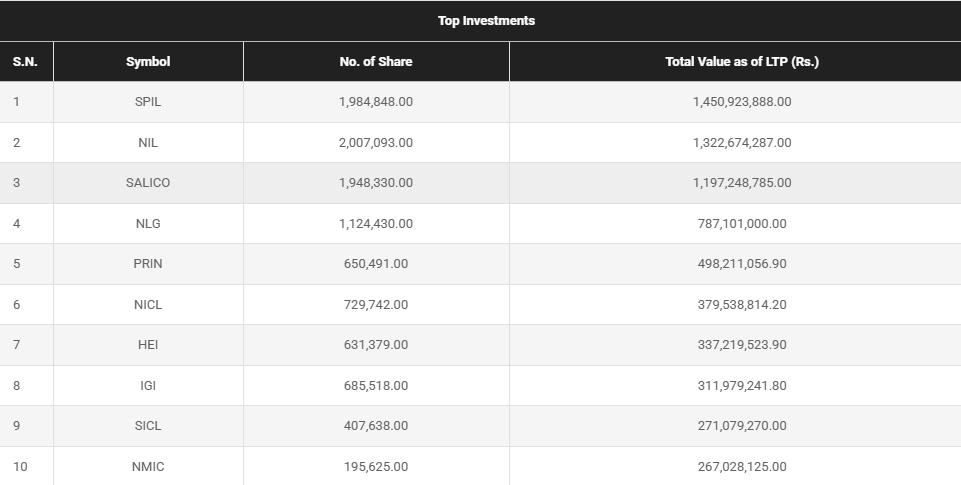Screen dimensions: 961x485
Task: Click the 195,625.00 share count cell
Action: click(x=376, y=467)
